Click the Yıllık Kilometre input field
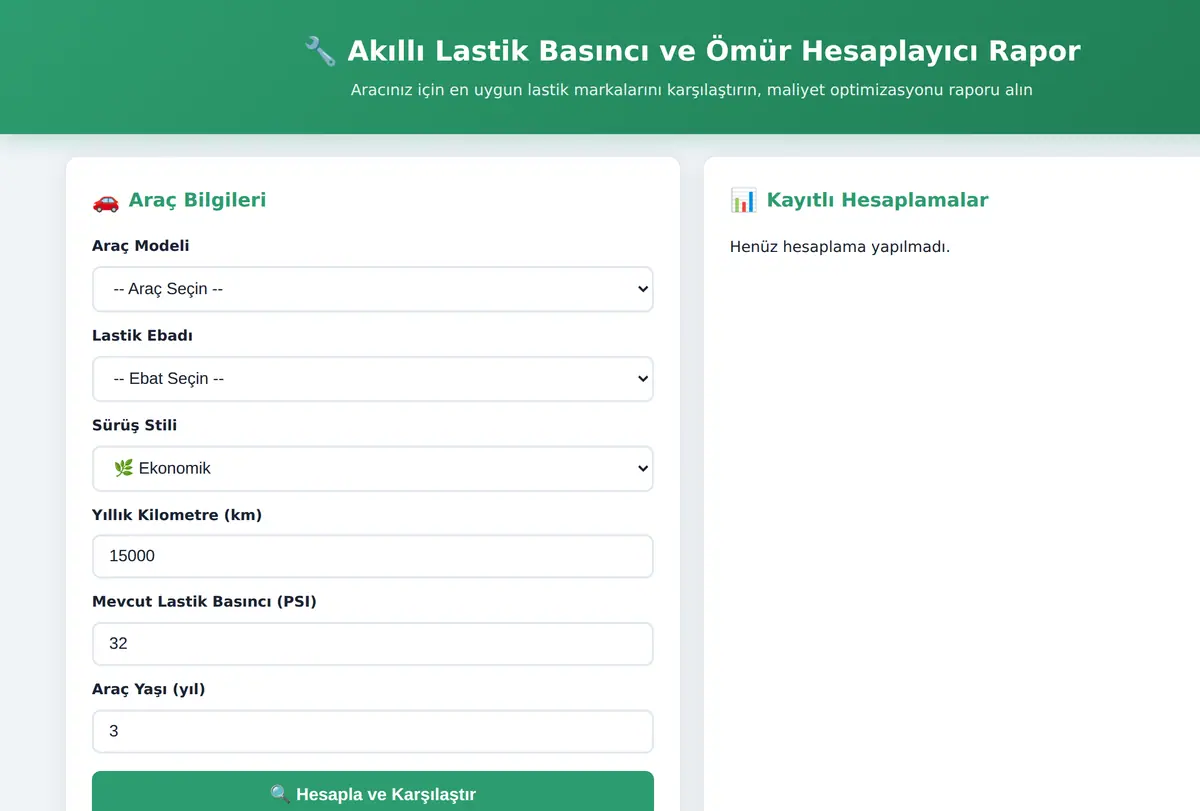Image resolution: width=1200 pixels, height=811 pixels. click(372, 556)
